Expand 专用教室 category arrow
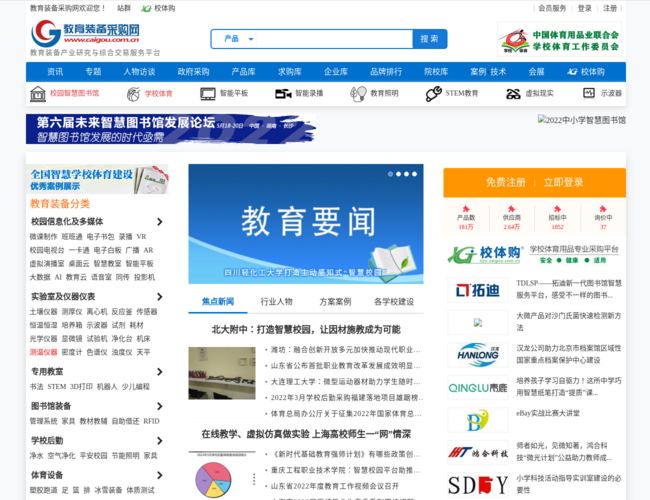This screenshot has height=500, width=650. [x=160, y=372]
